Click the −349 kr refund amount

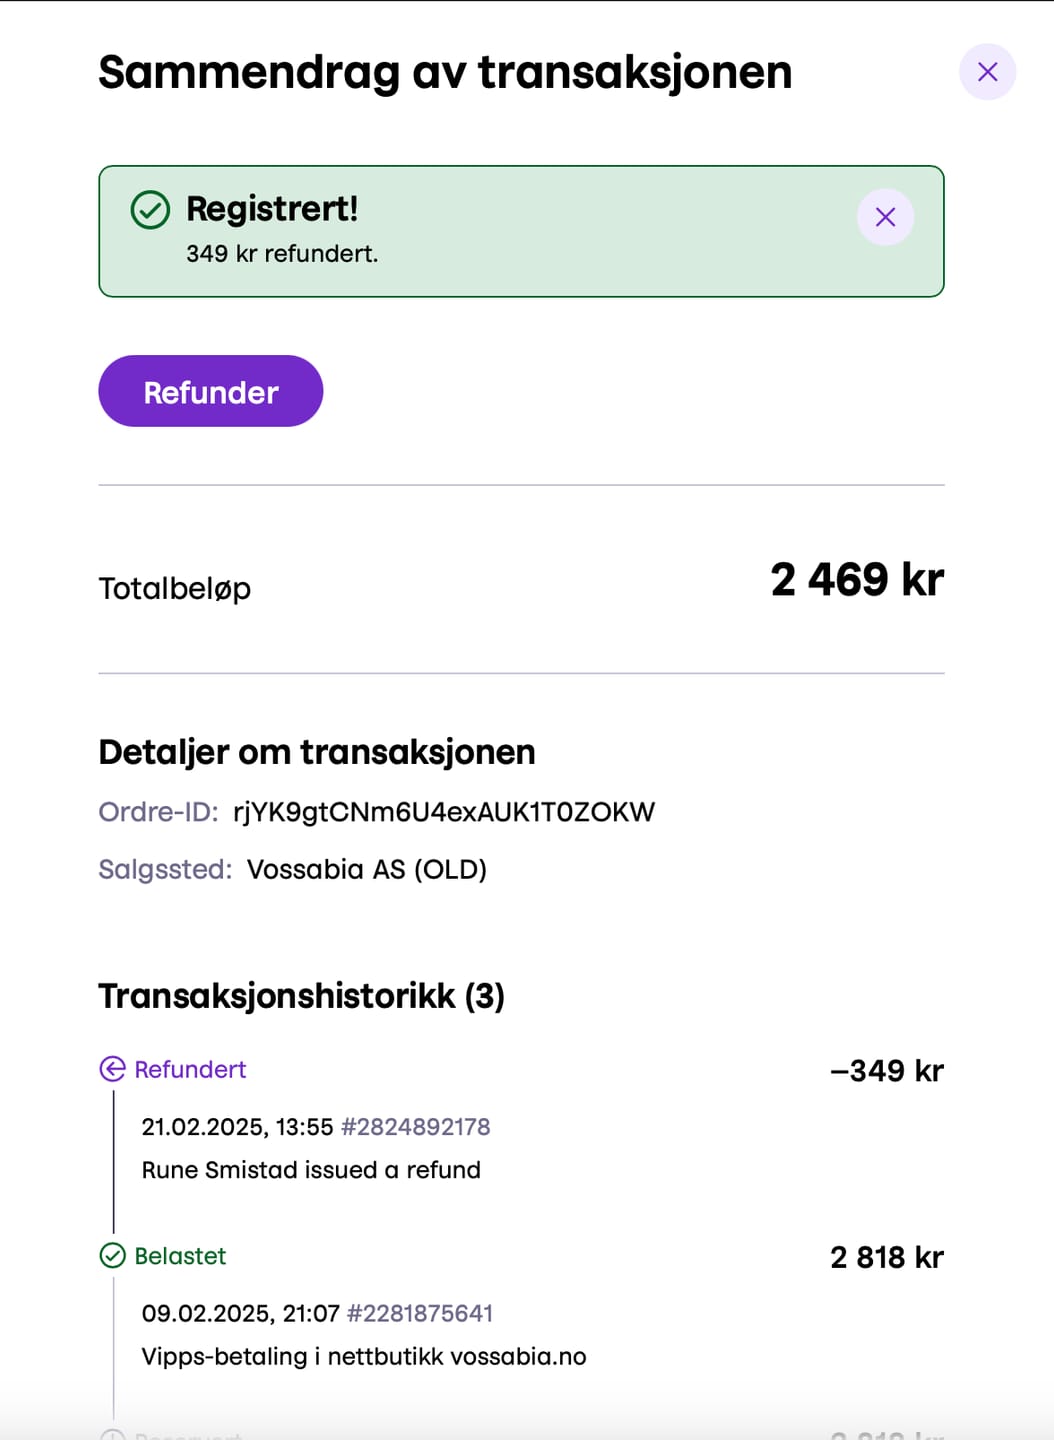tap(887, 1071)
